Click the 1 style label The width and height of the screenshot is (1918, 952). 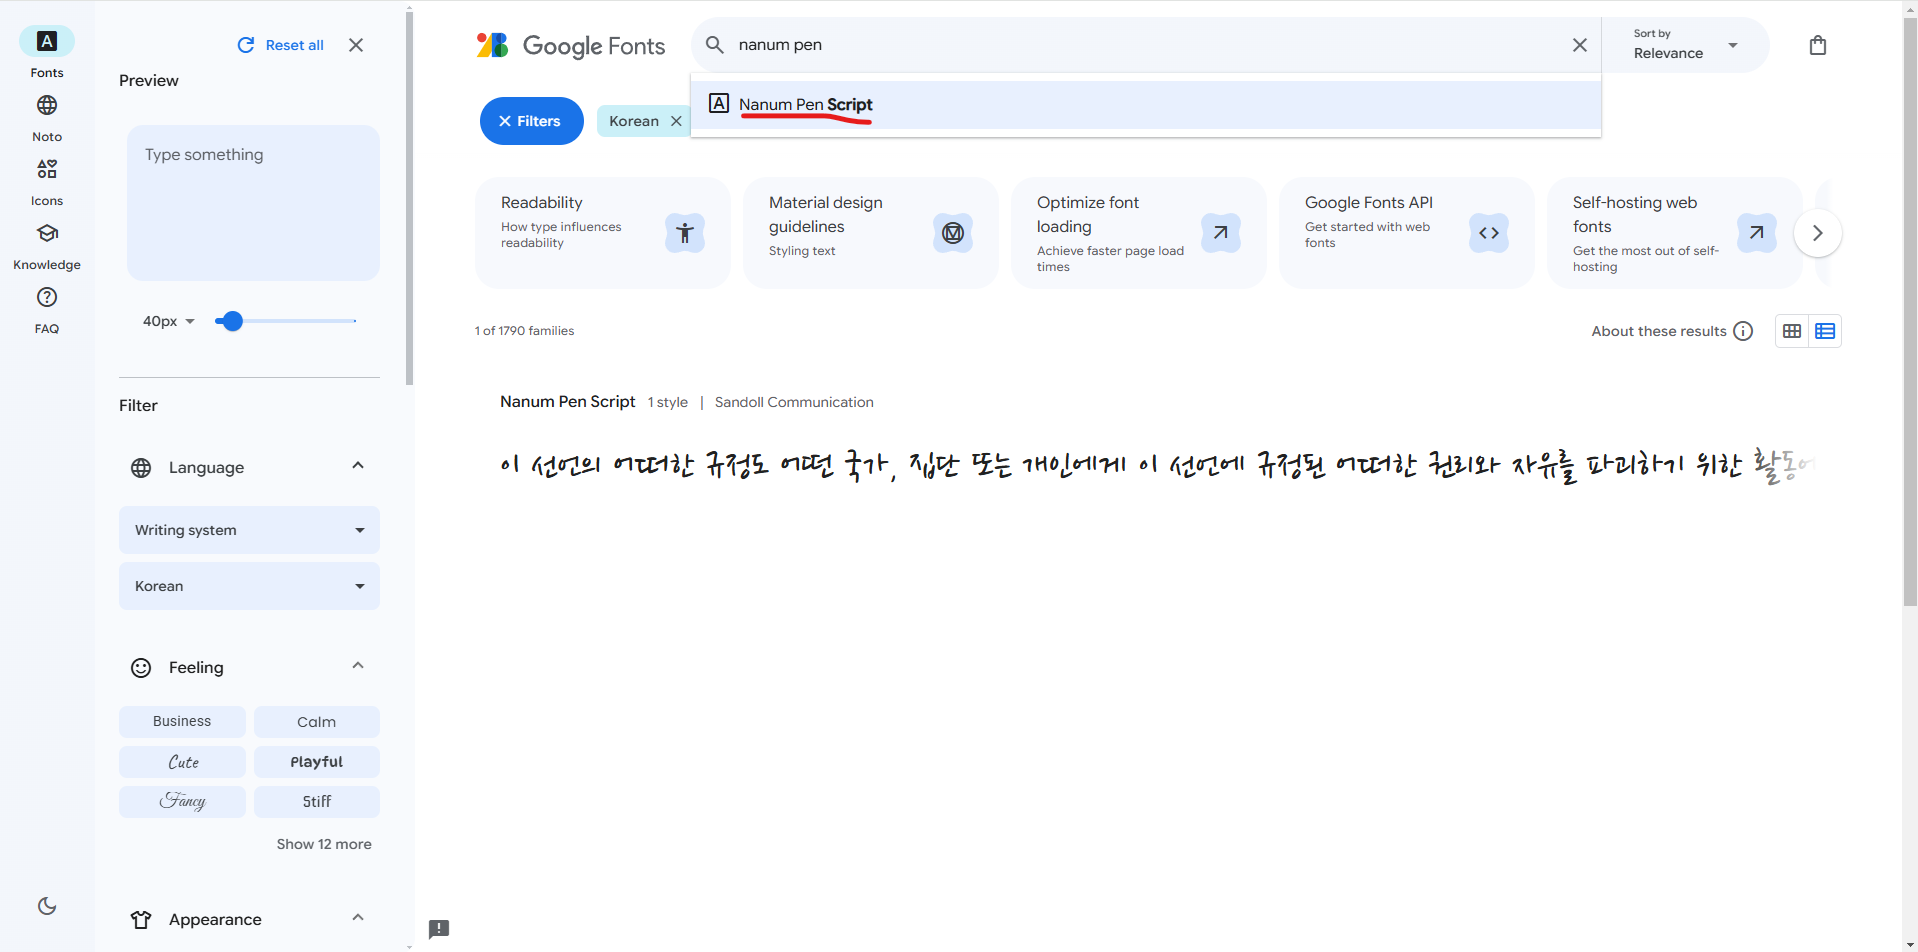tap(668, 402)
